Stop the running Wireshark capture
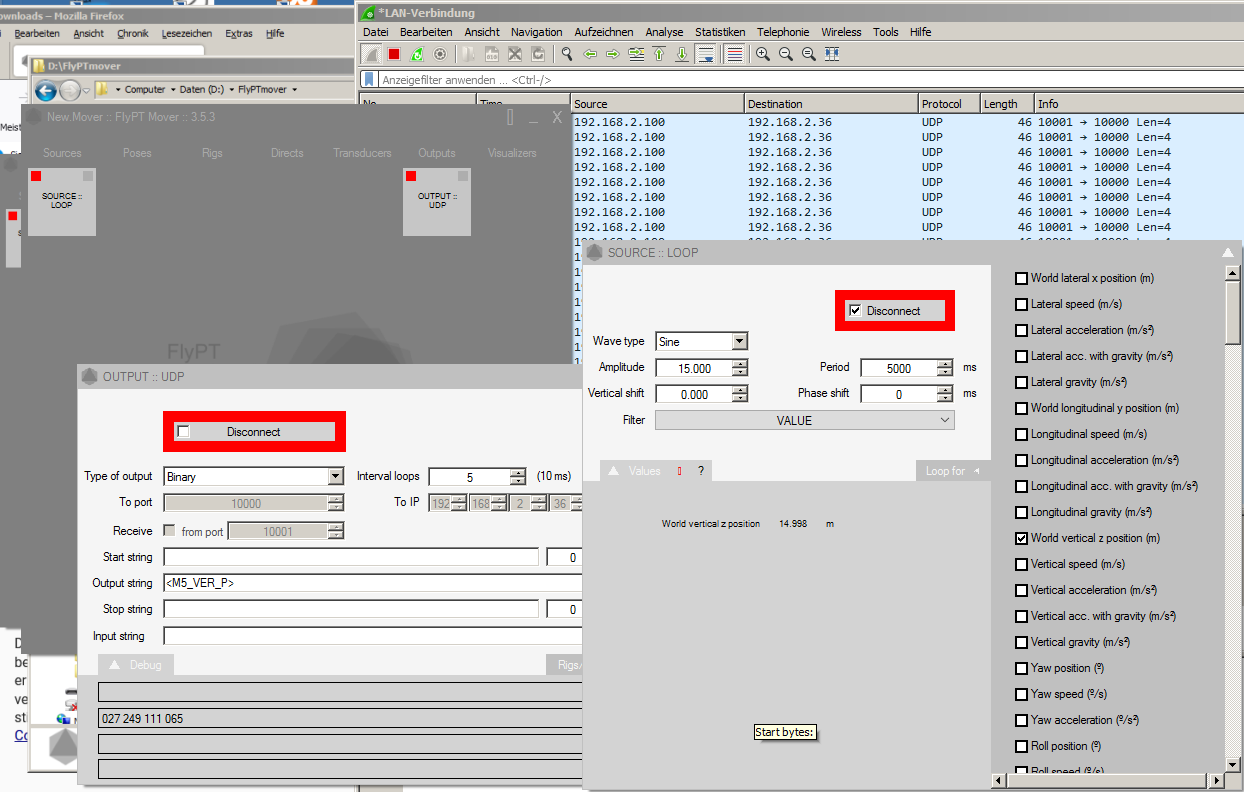 click(x=394, y=54)
